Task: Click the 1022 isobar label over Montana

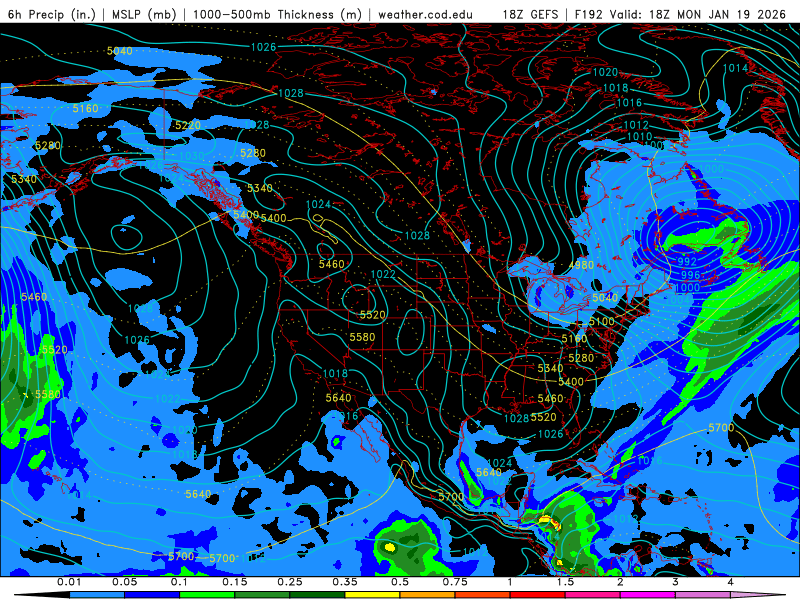Action: point(383,274)
